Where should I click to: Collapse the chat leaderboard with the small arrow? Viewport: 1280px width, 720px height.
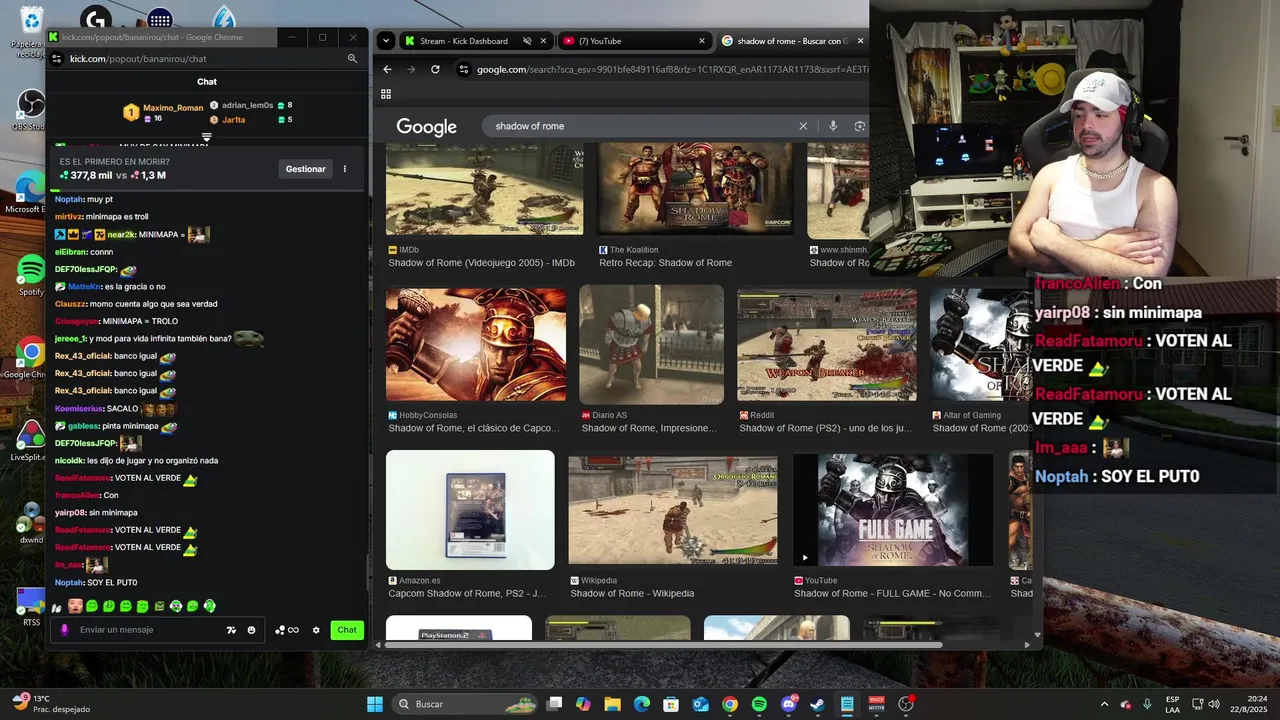tap(207, 137)
